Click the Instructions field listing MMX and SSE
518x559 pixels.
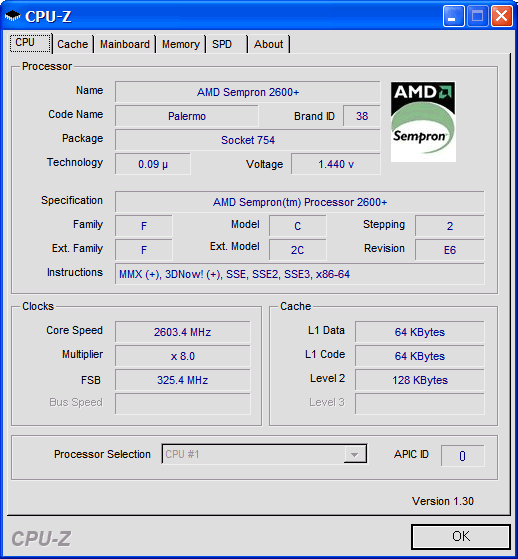point(299,274)
